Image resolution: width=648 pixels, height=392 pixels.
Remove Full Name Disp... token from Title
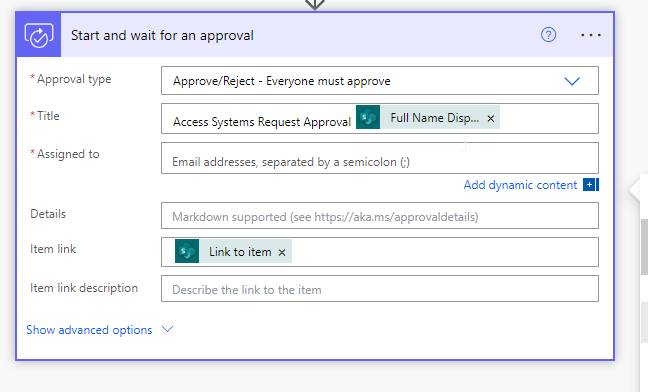tap(491, 119)
